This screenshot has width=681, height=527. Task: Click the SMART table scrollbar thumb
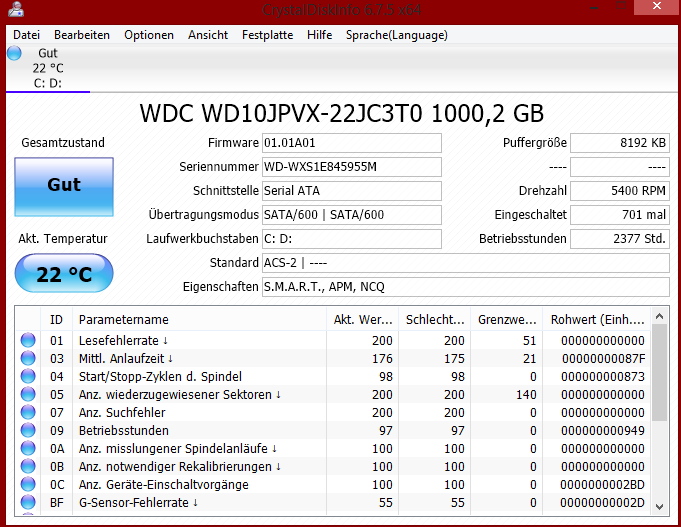pyautogui.click(x=659, y=372)
